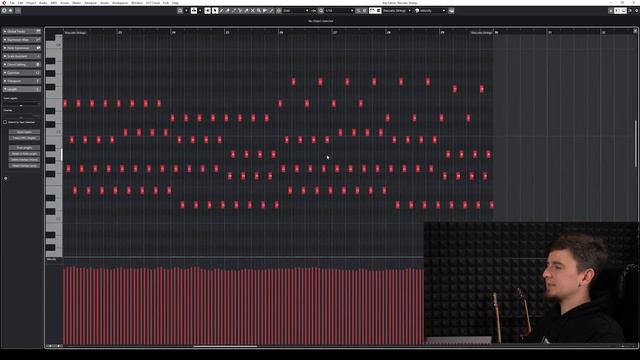The height and width of the screenshot is (360, 640).
Task: Adjust the Scale Length slider
Action: click(22, 105)
